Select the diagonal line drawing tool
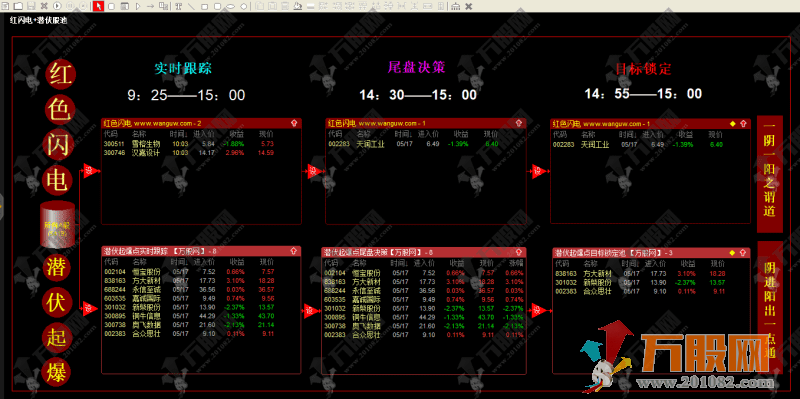 pyautogui.click(x=191, y=6)
